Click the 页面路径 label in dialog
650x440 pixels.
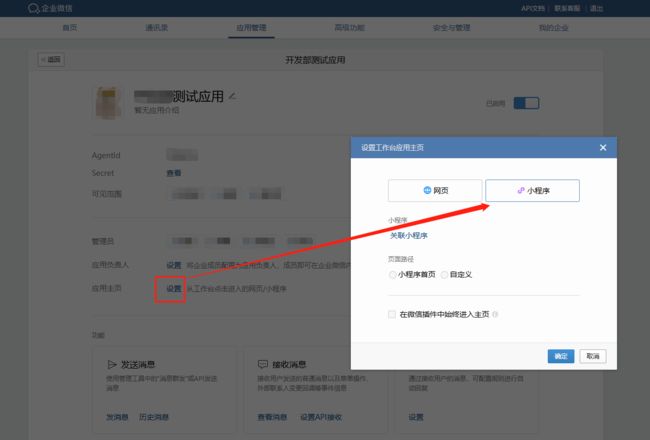tap(400, 259)
